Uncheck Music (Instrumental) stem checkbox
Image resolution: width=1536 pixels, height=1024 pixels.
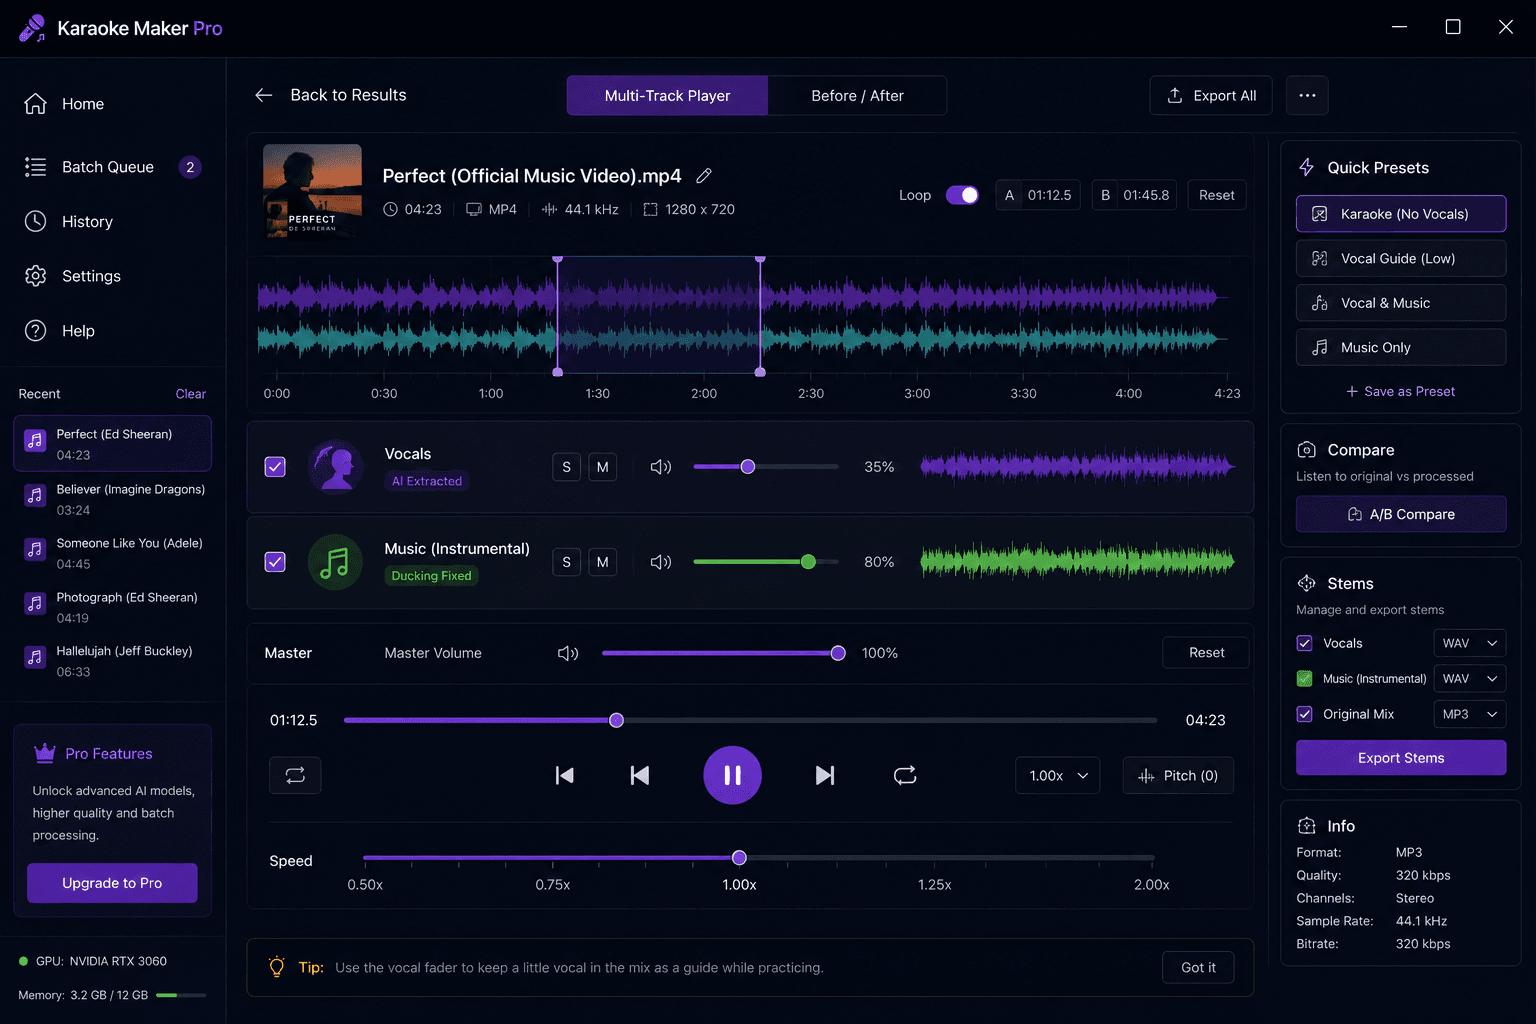(1304, 678)
